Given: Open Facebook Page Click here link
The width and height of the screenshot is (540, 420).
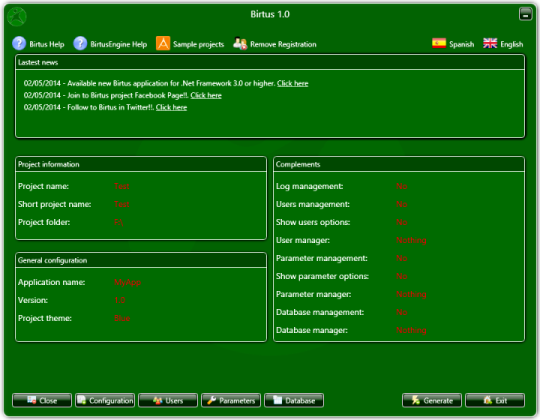Looking at the screenshot, I should 206,95.
